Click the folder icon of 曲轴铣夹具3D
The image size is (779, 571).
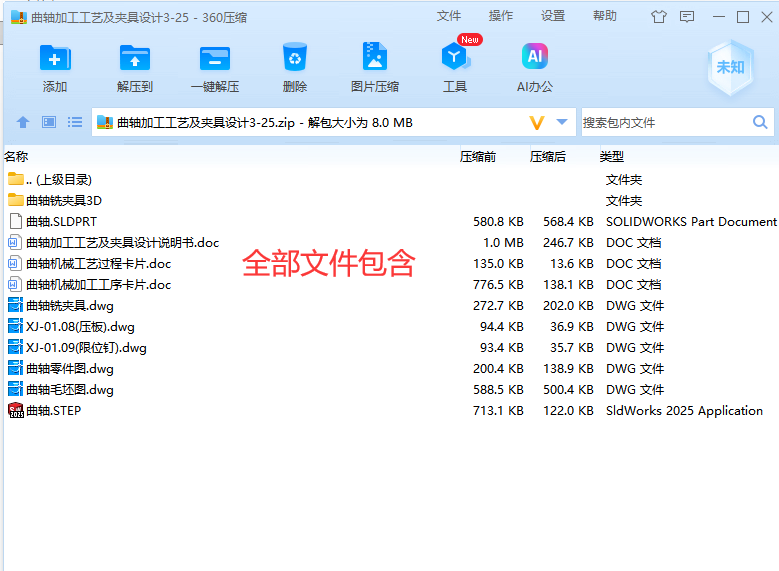click(x=16, y=200)
